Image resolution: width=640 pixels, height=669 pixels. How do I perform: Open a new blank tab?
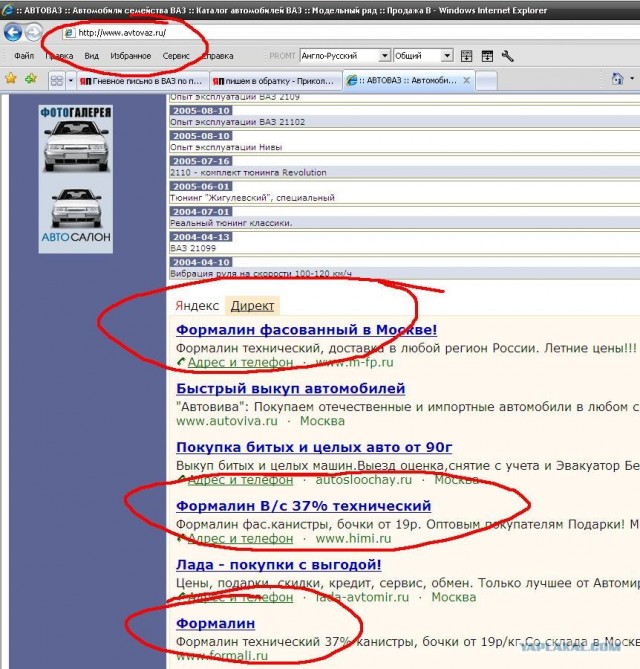[x=486, y=81]
